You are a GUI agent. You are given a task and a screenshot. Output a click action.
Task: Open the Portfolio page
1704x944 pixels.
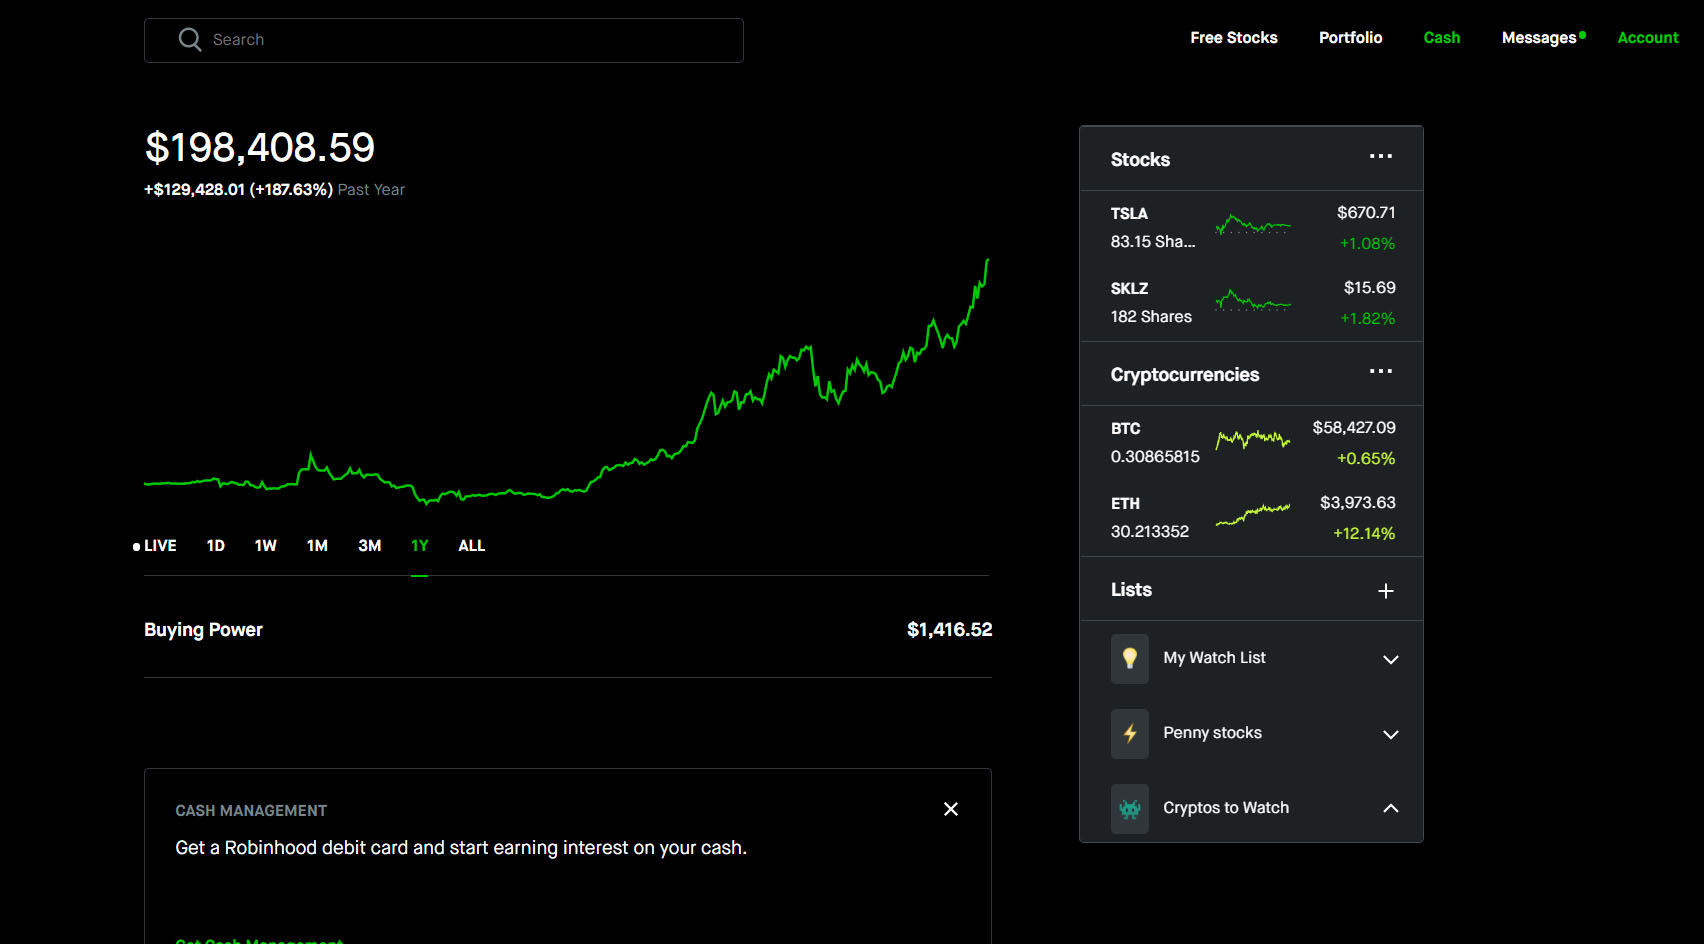1350,38
